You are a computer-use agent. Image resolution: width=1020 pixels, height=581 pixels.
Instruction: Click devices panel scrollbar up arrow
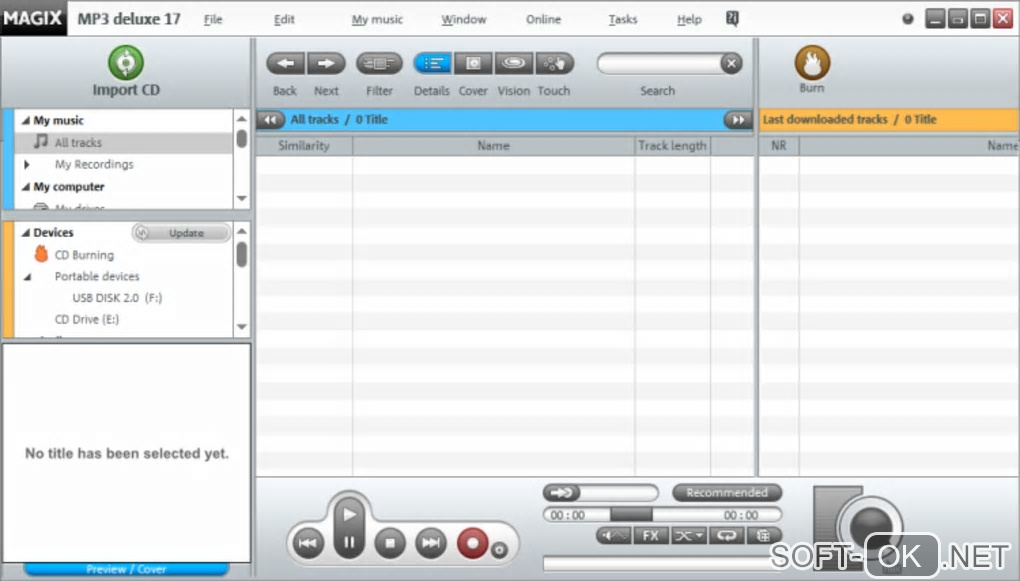[x=241, y=231]
